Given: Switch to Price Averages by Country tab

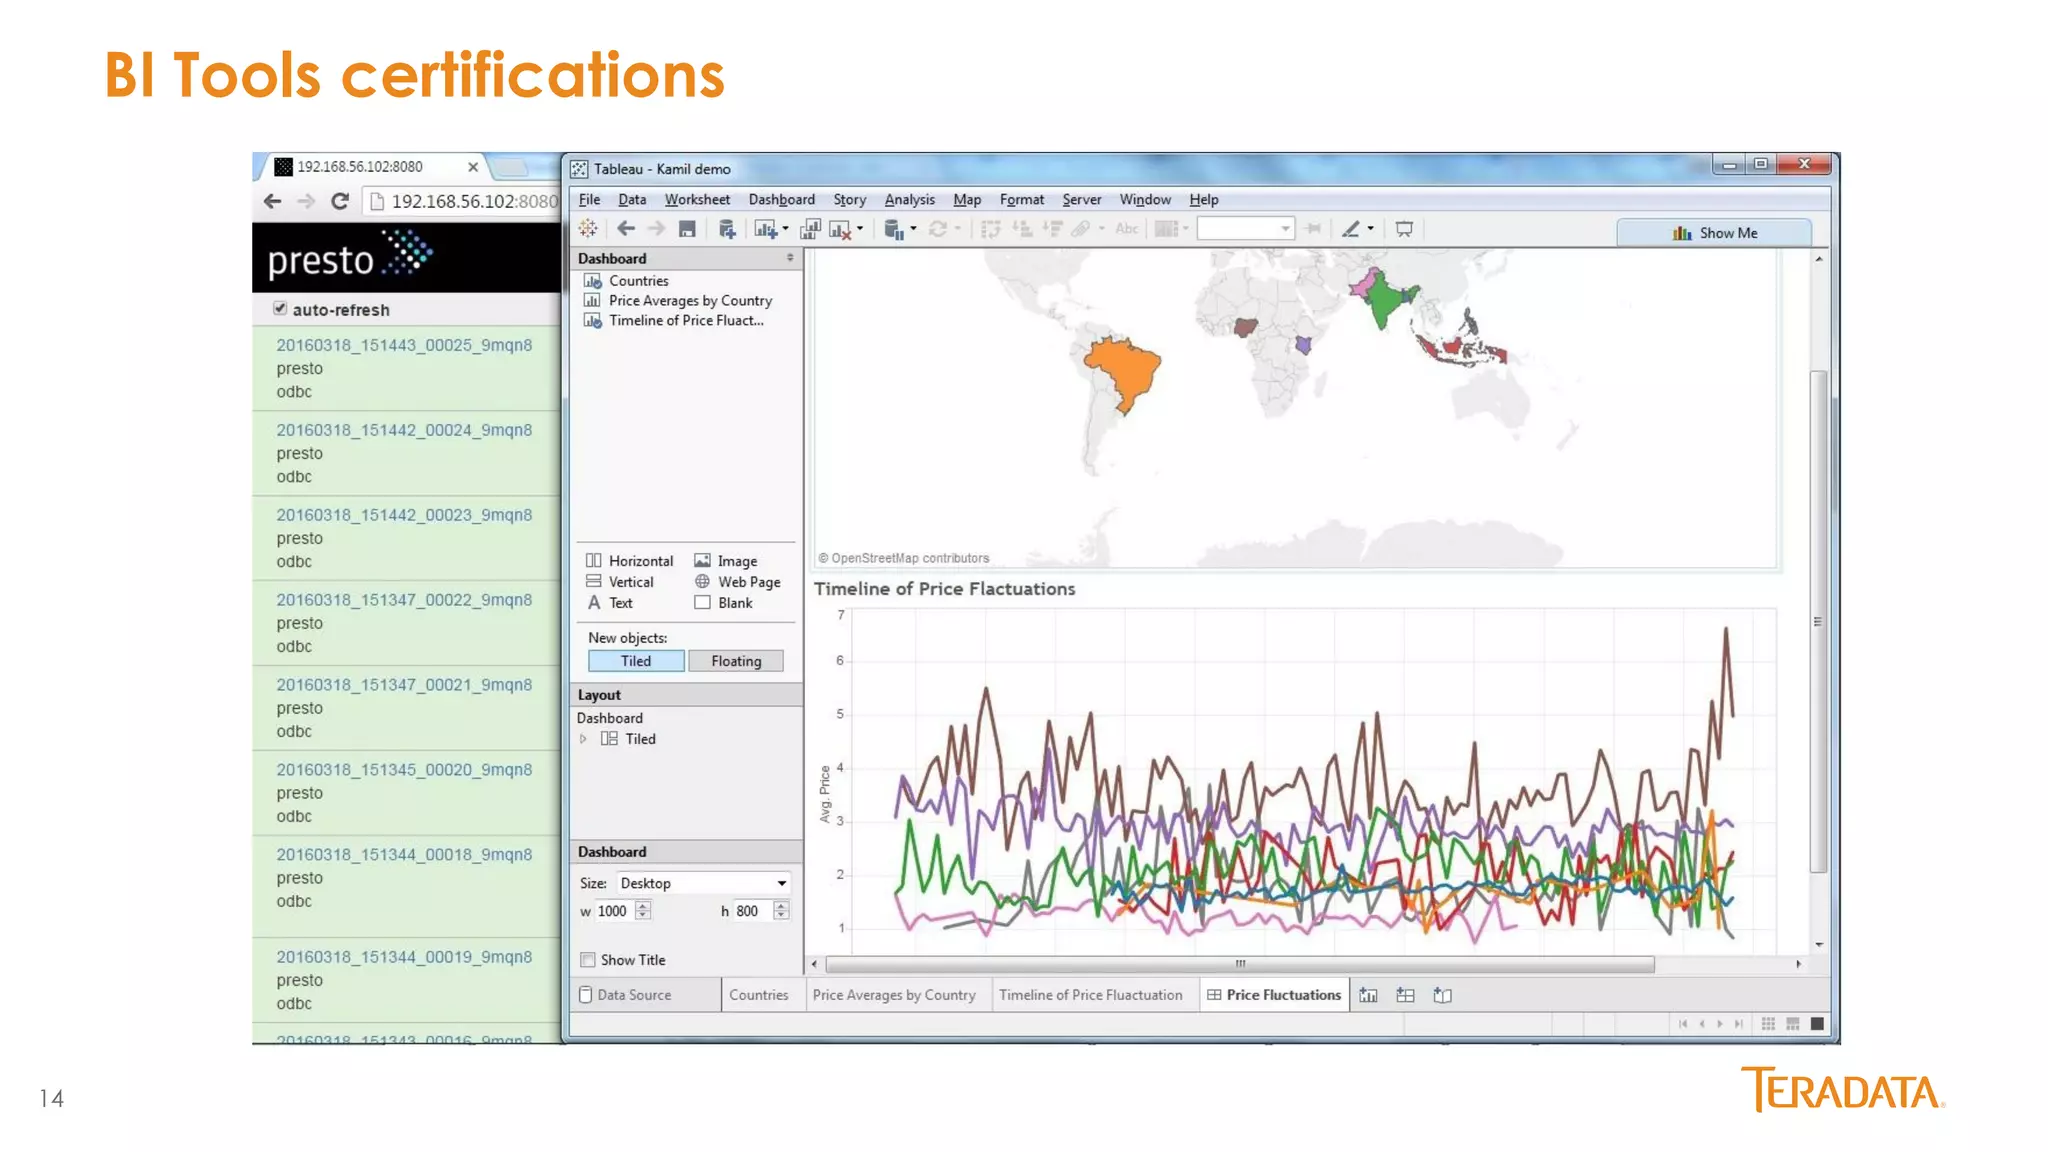Looking at the screenshot, I should pyautogui.click(x=894, y=995).
